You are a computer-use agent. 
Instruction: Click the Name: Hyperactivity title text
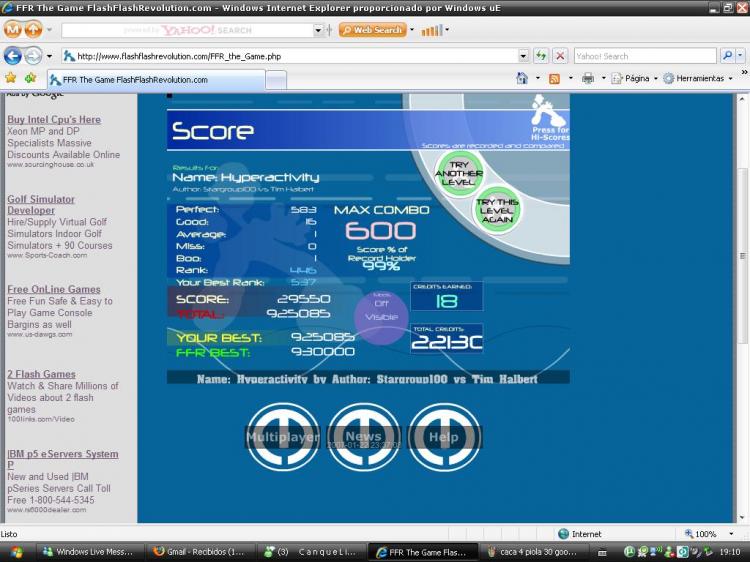click(x=245, y=177)
